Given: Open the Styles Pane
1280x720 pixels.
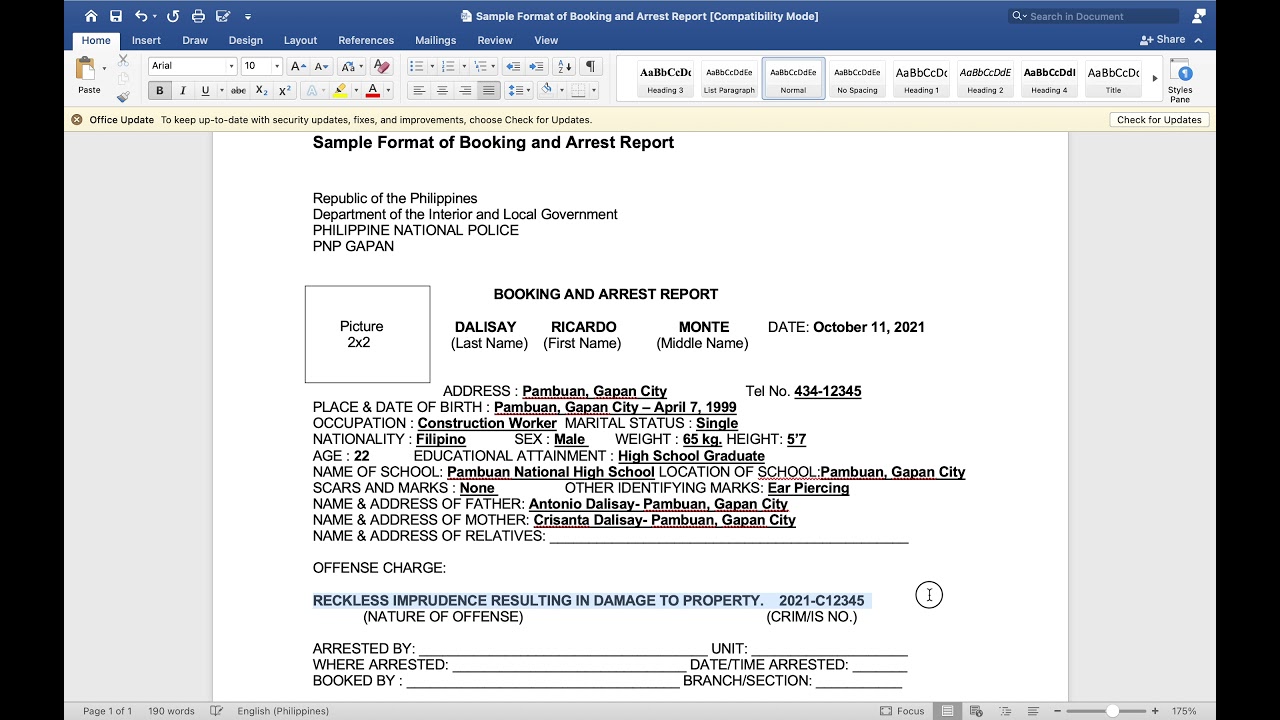Looking at the screenshot, I should coord(1180,79).
